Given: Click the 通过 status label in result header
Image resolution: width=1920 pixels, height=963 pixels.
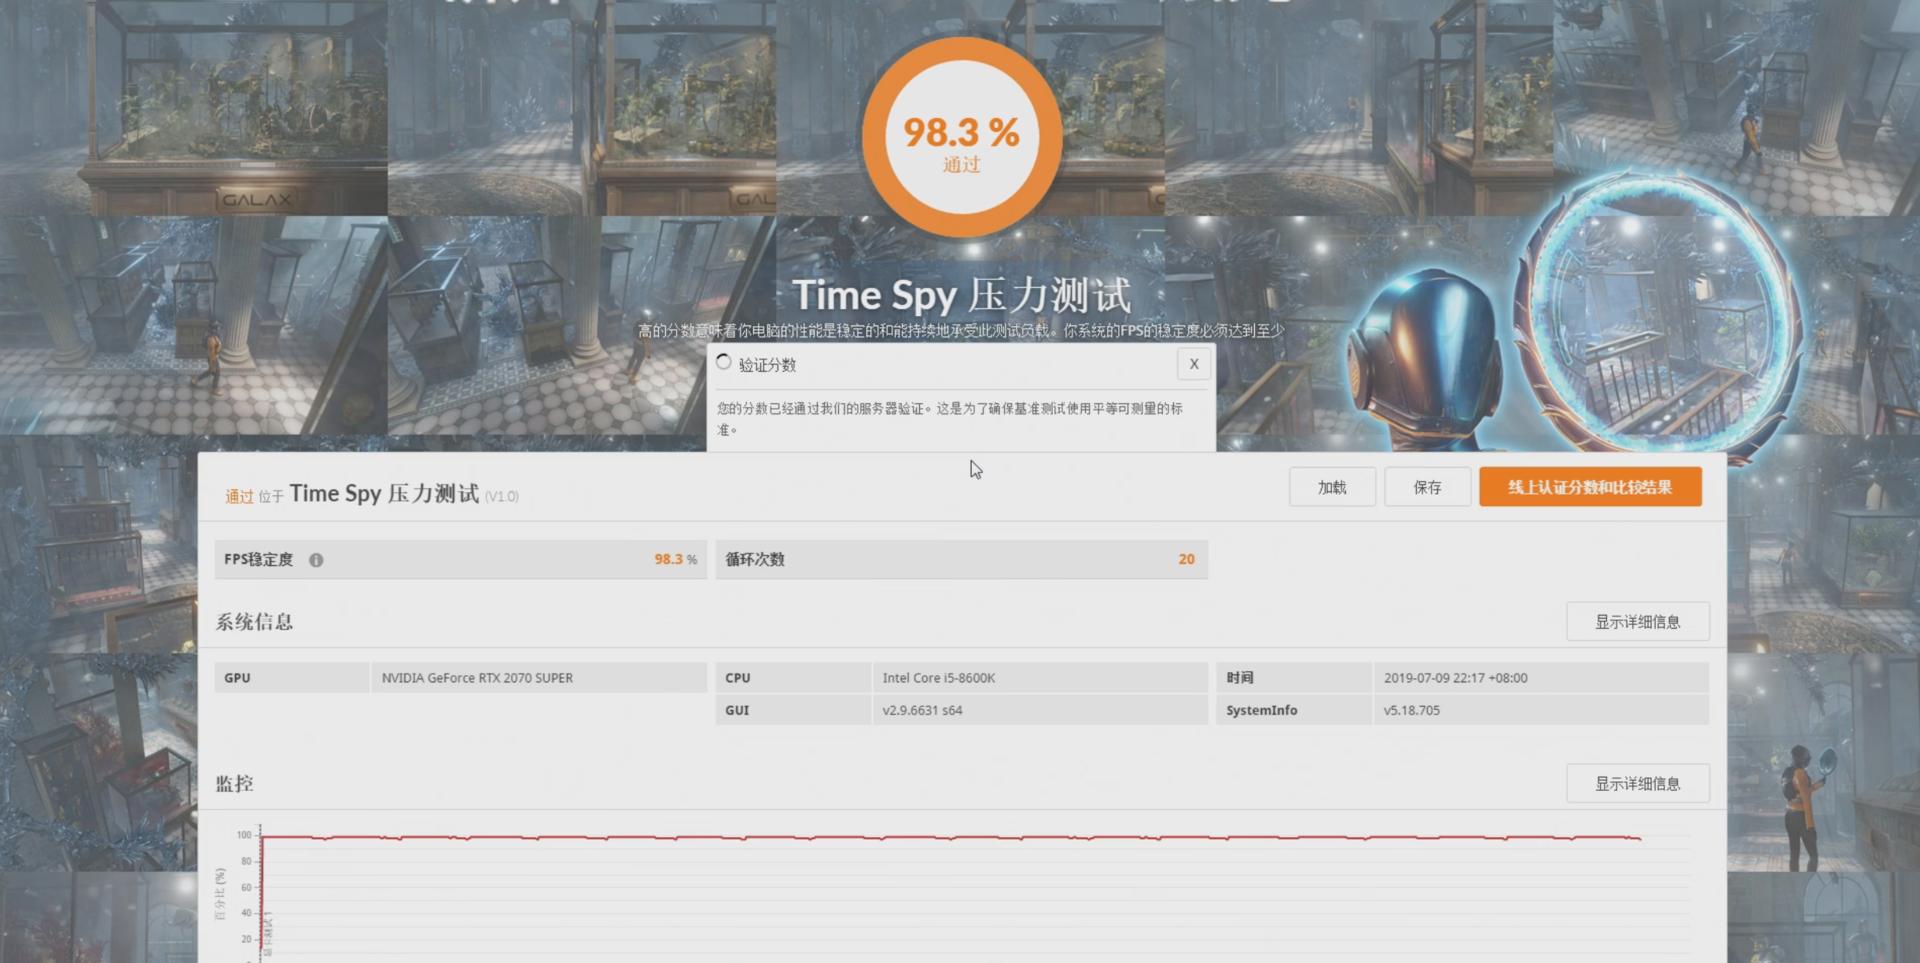Looking at the screenshot, I should [239, 496].
